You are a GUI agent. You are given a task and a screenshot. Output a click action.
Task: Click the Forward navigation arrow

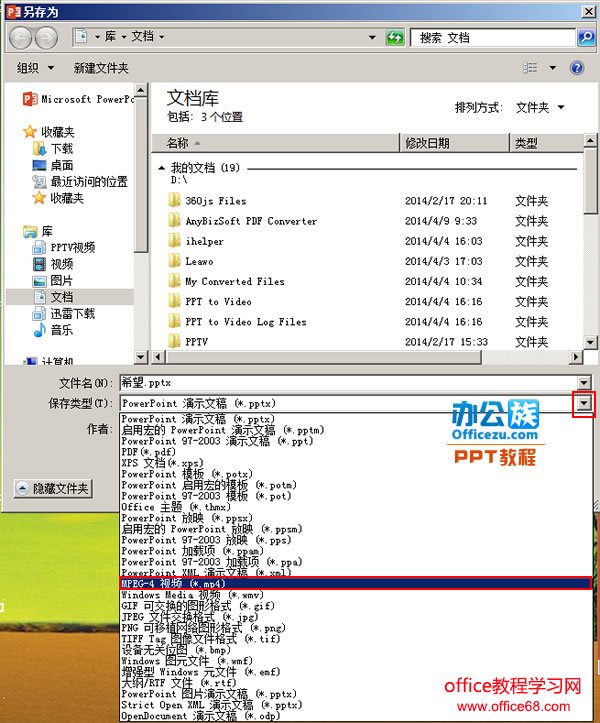tap(47, 38)
